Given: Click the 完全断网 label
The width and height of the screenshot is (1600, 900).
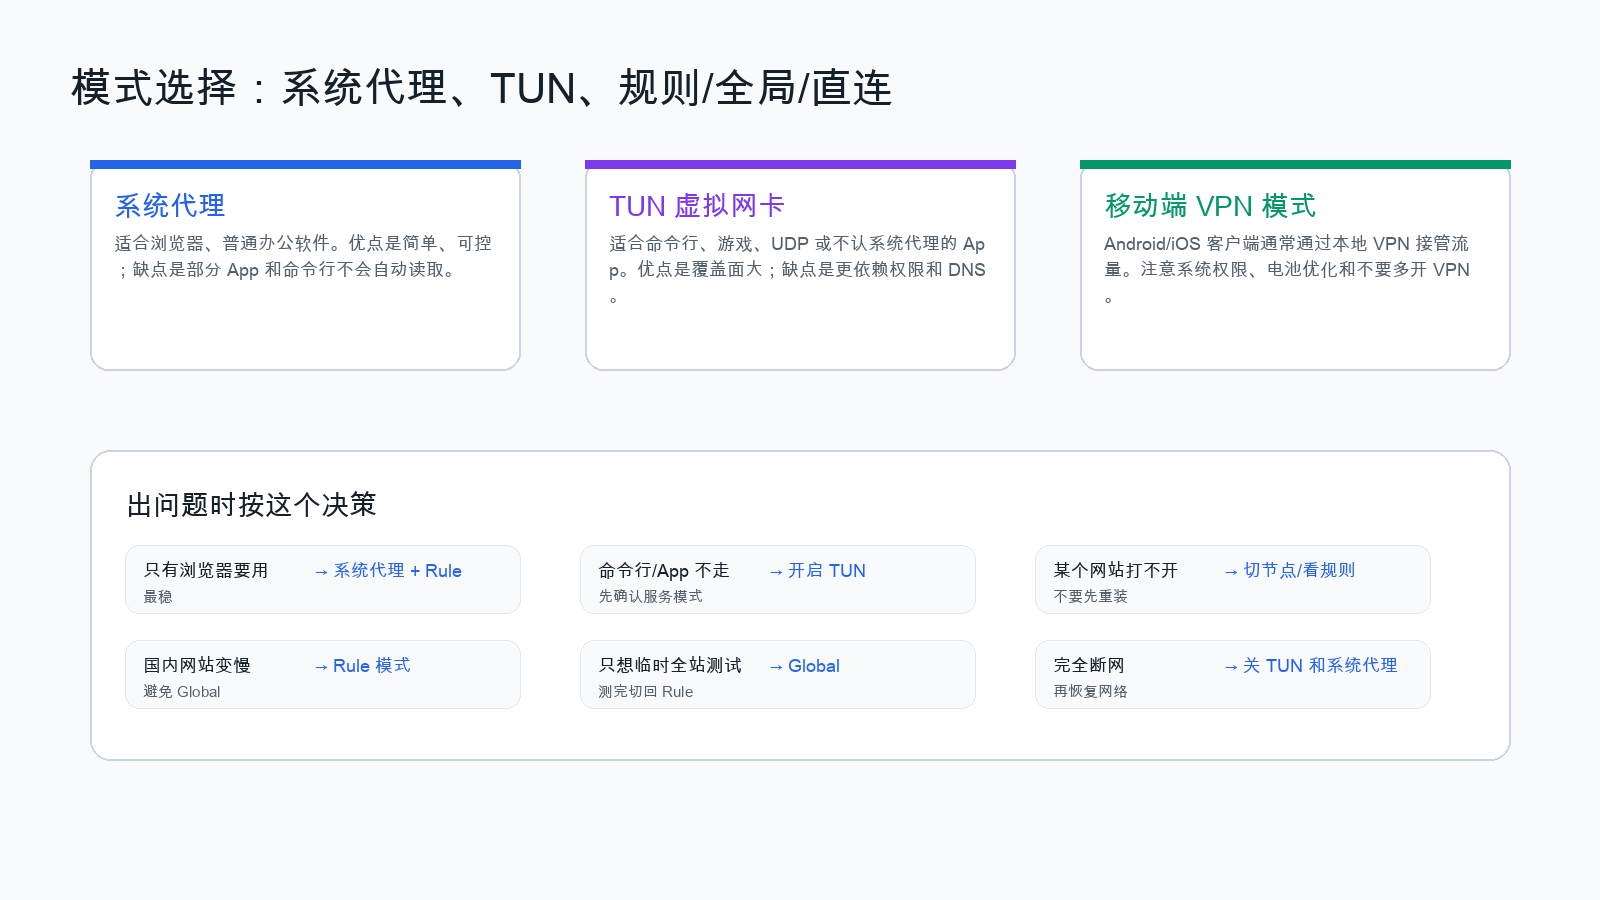Looking at the screenshot, I should pos(1089,665).
